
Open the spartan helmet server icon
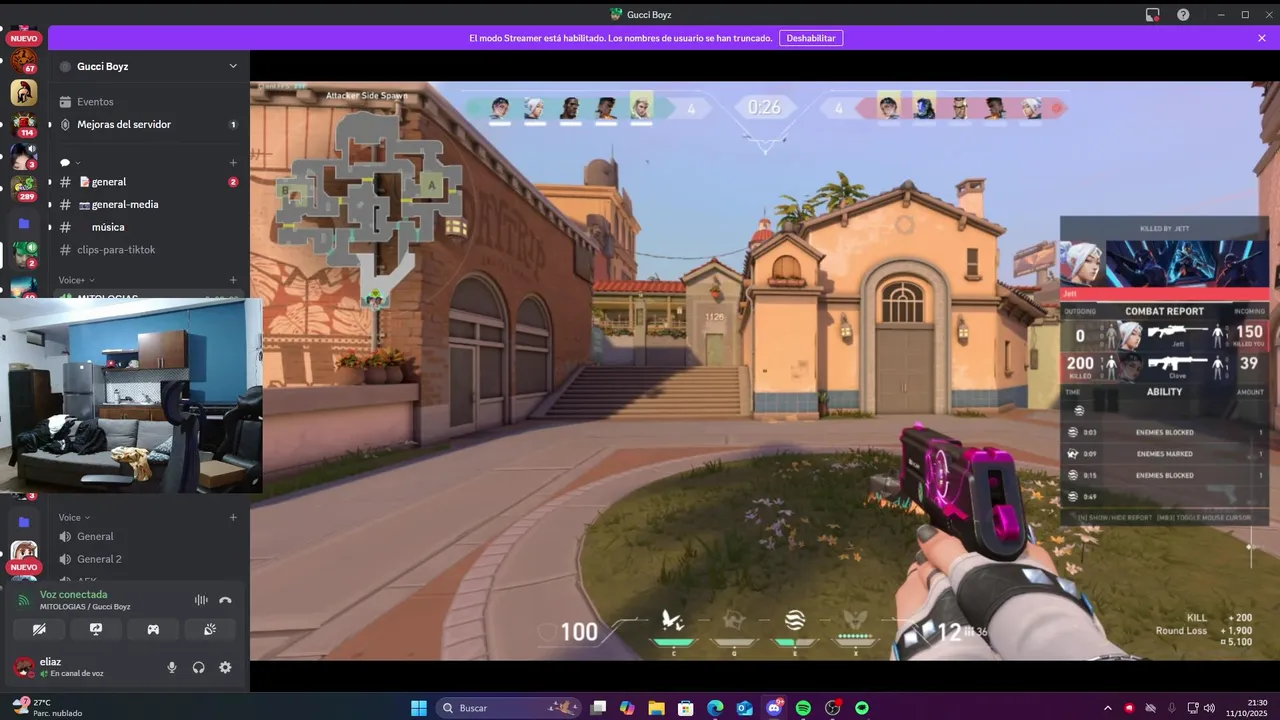(24, 93)
